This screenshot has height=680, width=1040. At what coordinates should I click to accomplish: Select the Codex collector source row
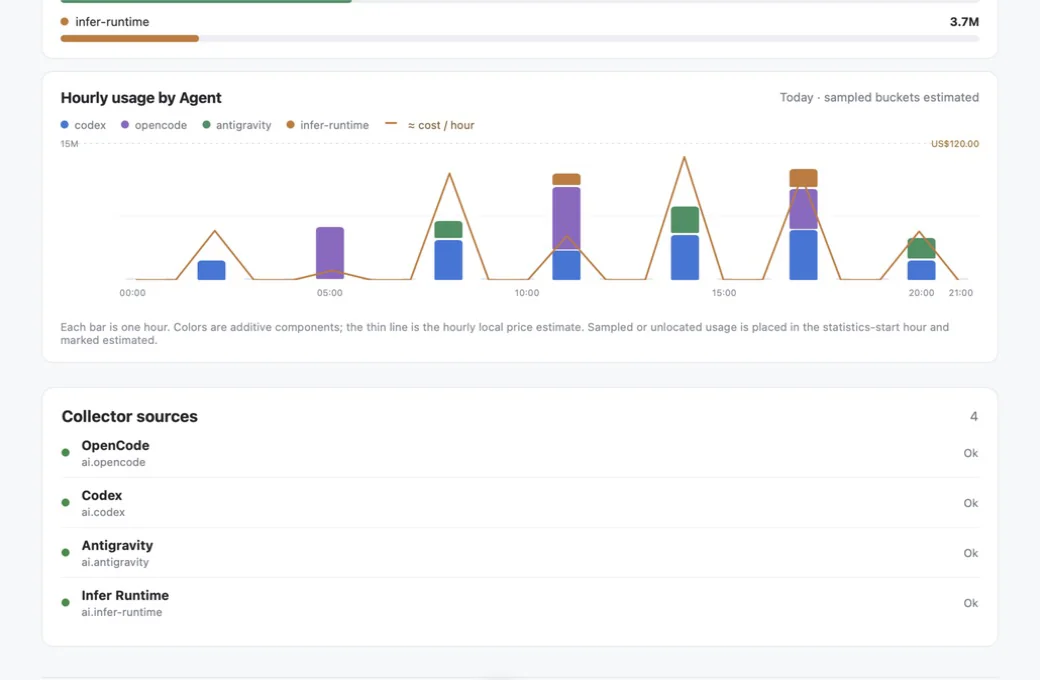[520, 503]
